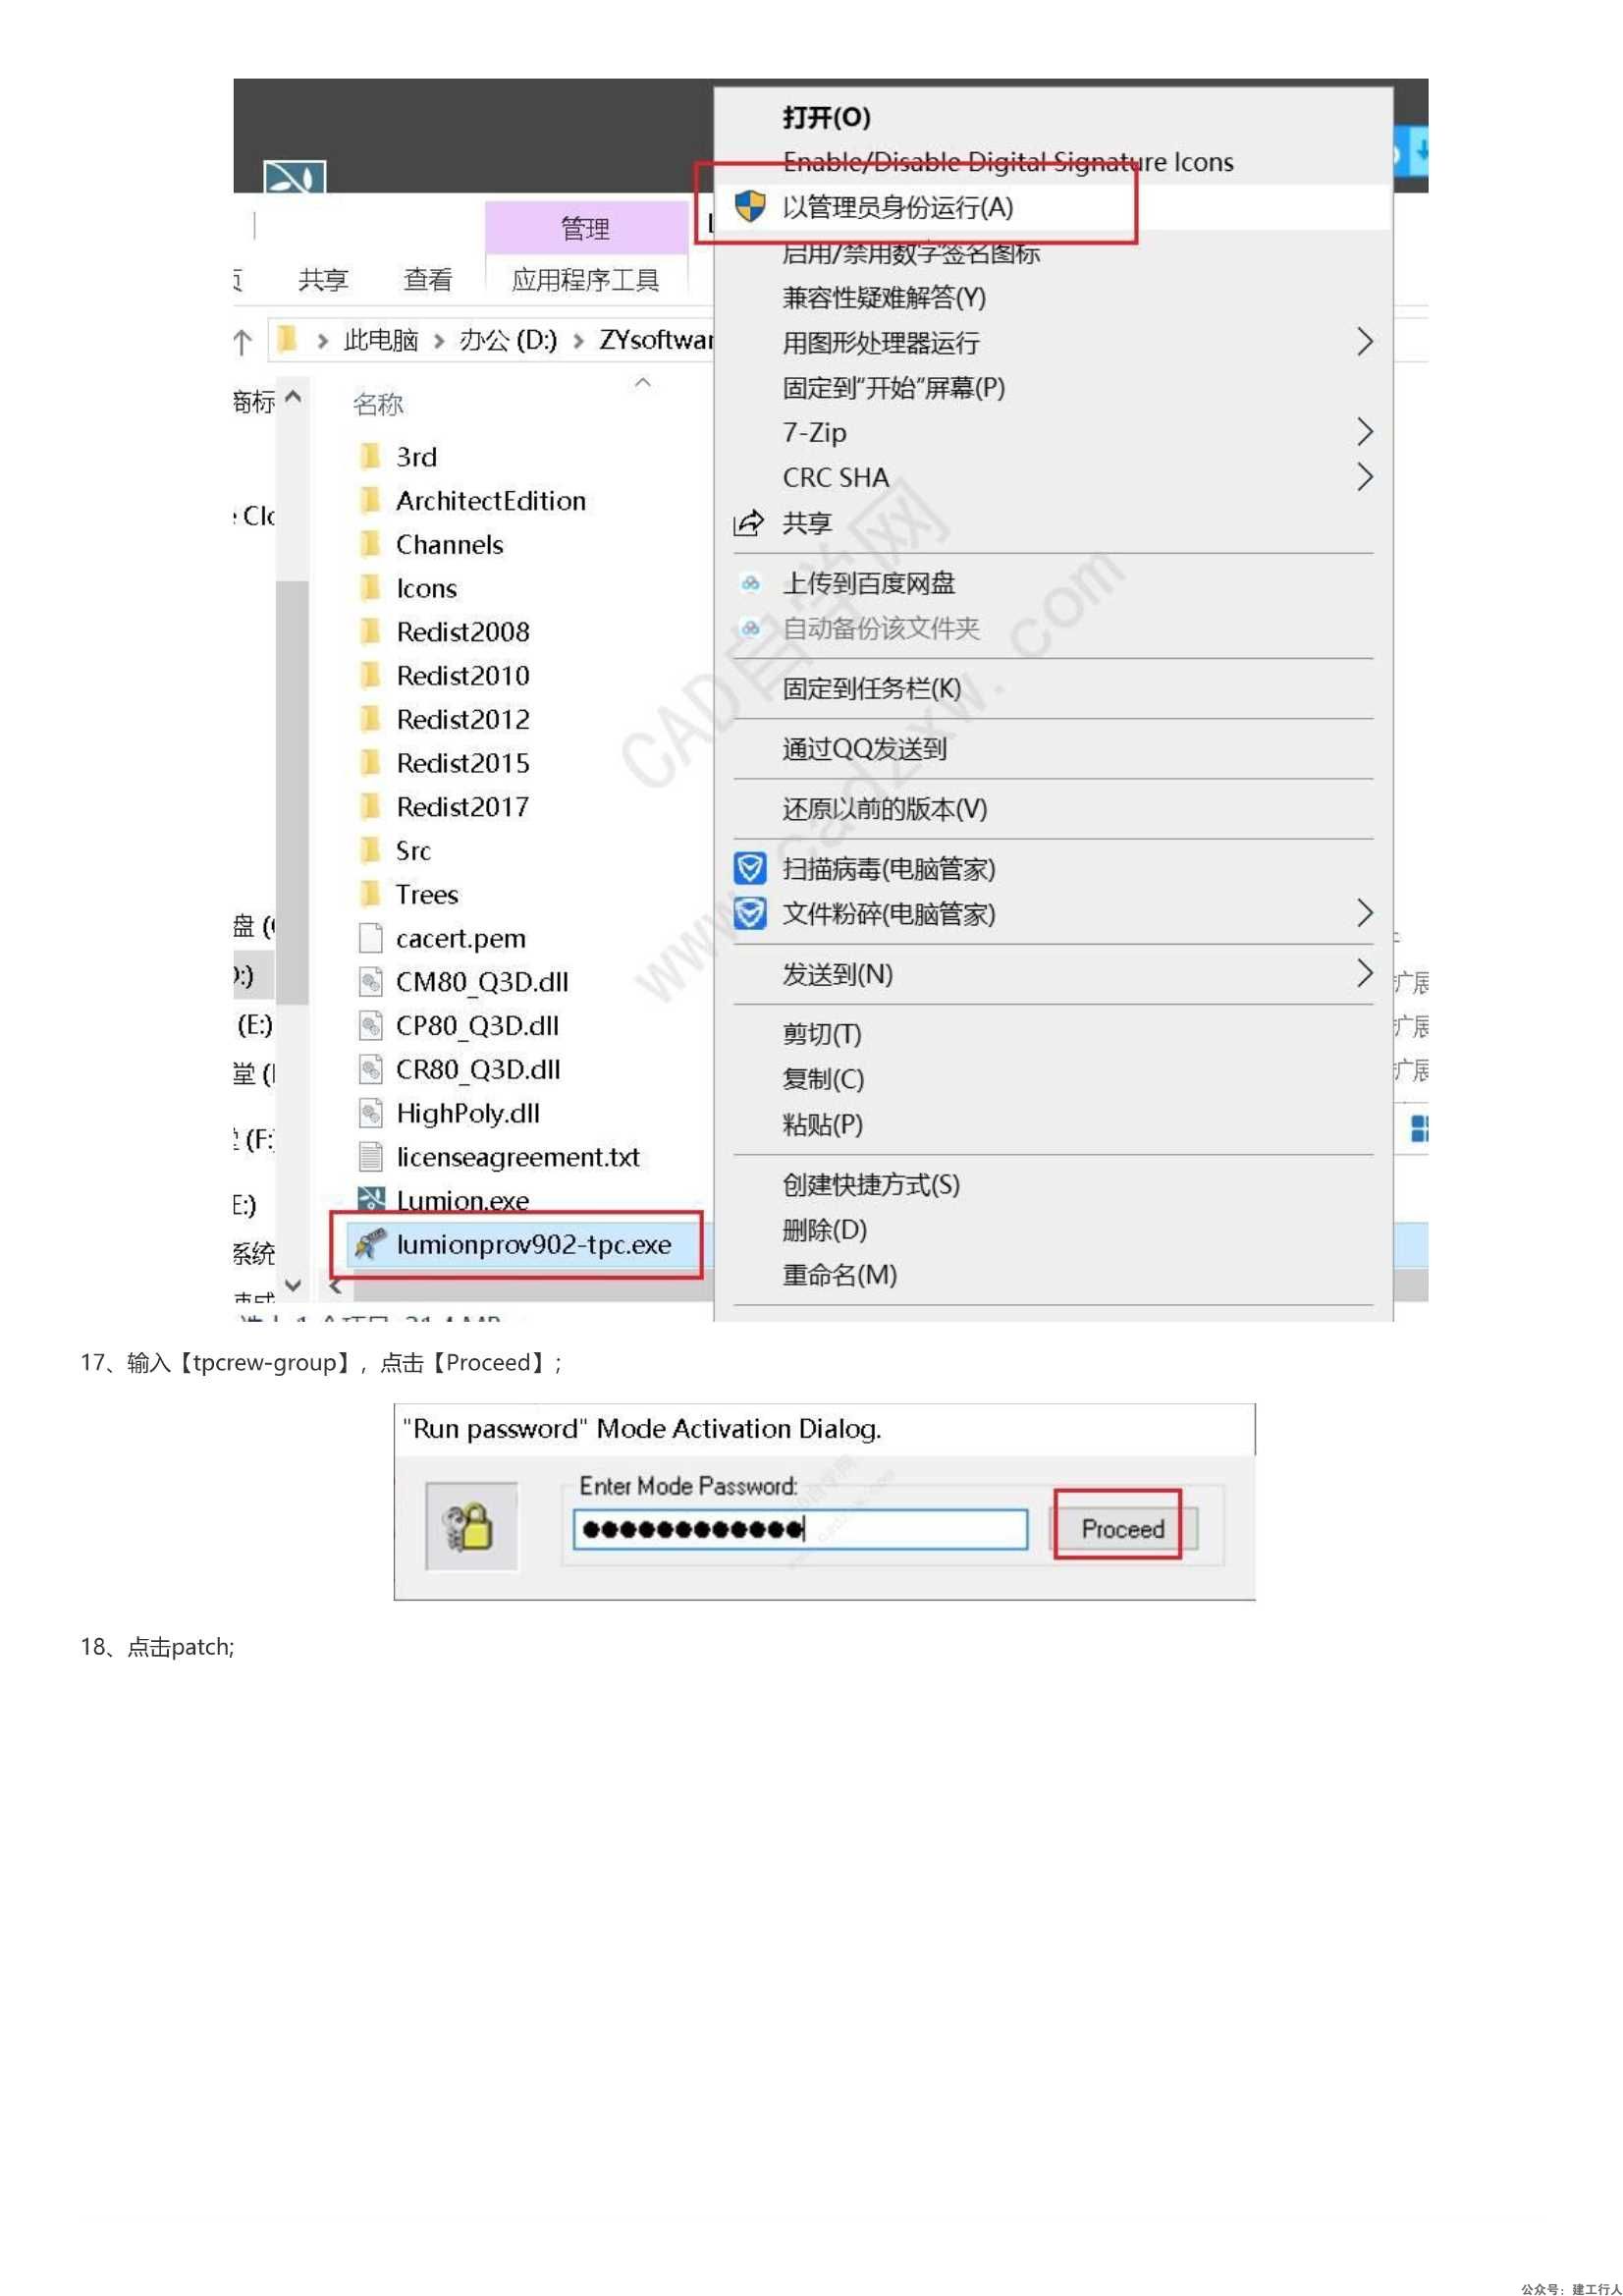Click the navigation pane scrollbar up arrow
This screenshot has height=2296, width=1623.
coord(293,397)
